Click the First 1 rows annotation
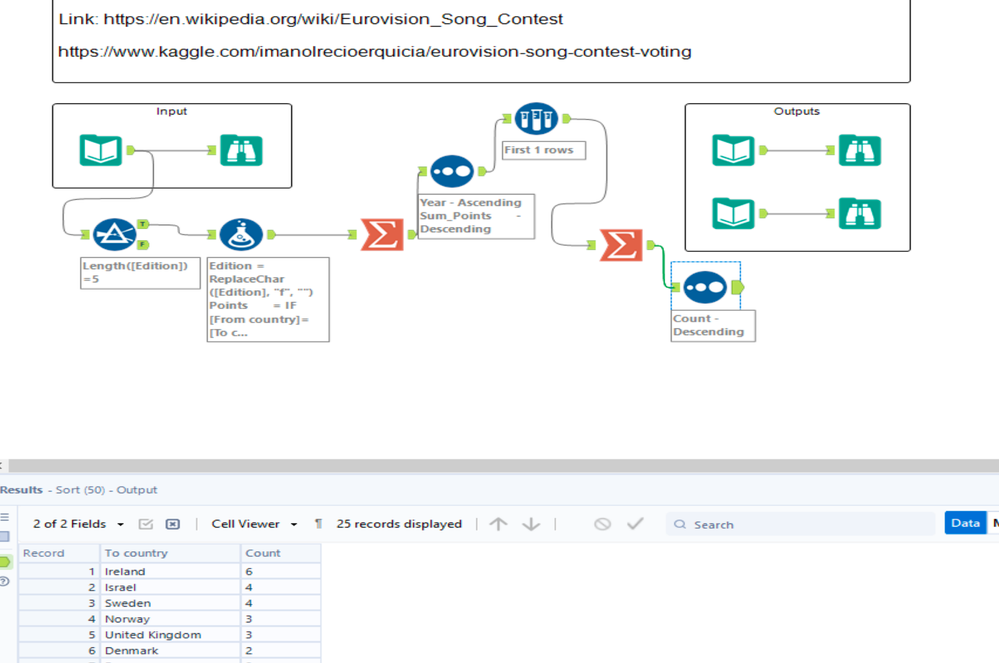 pos(543,150)
